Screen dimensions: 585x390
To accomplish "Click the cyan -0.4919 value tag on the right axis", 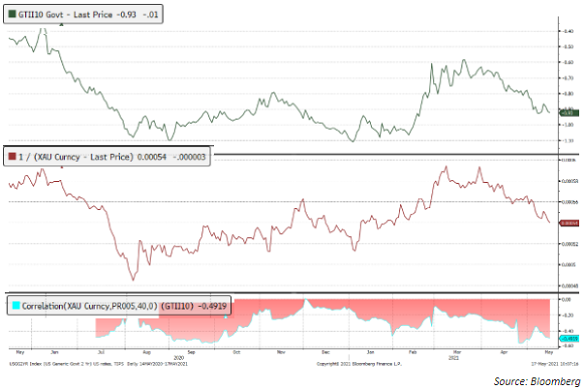I will [x=570, y=339].
